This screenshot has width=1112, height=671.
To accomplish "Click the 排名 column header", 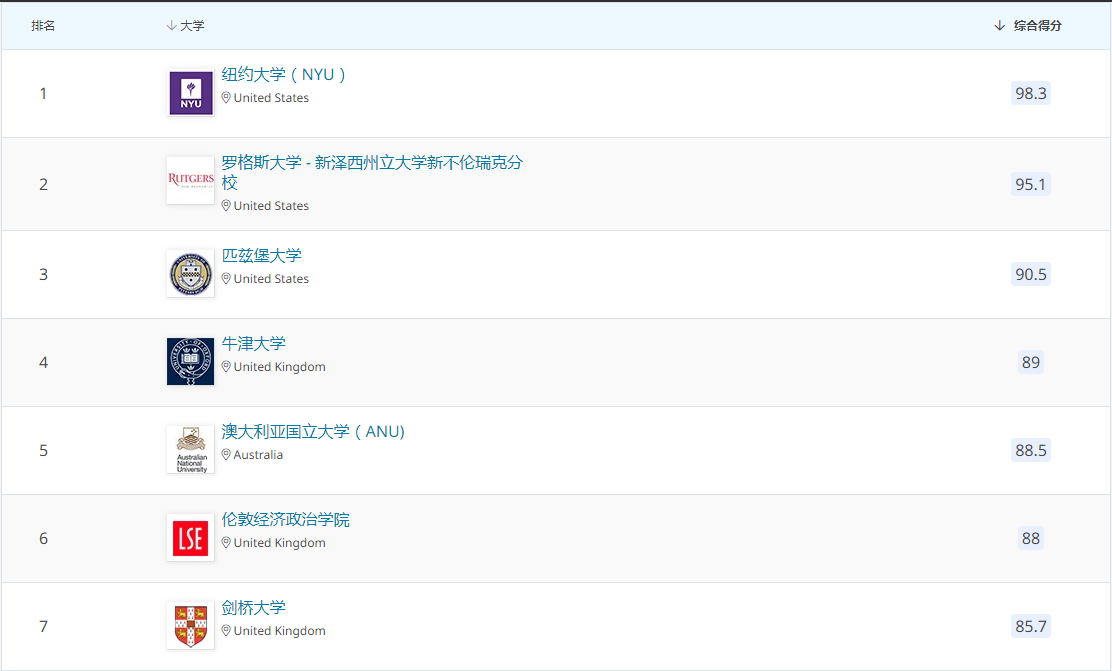I will [44, 25].
